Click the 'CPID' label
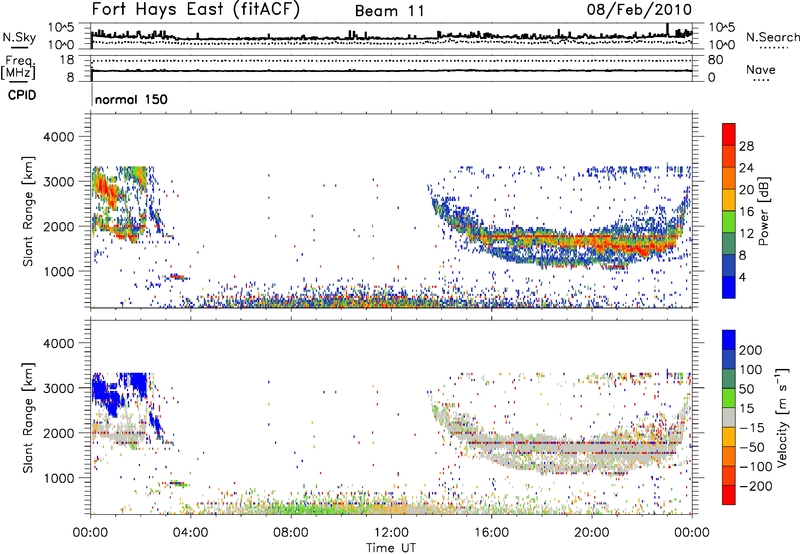 pos(22,95)
